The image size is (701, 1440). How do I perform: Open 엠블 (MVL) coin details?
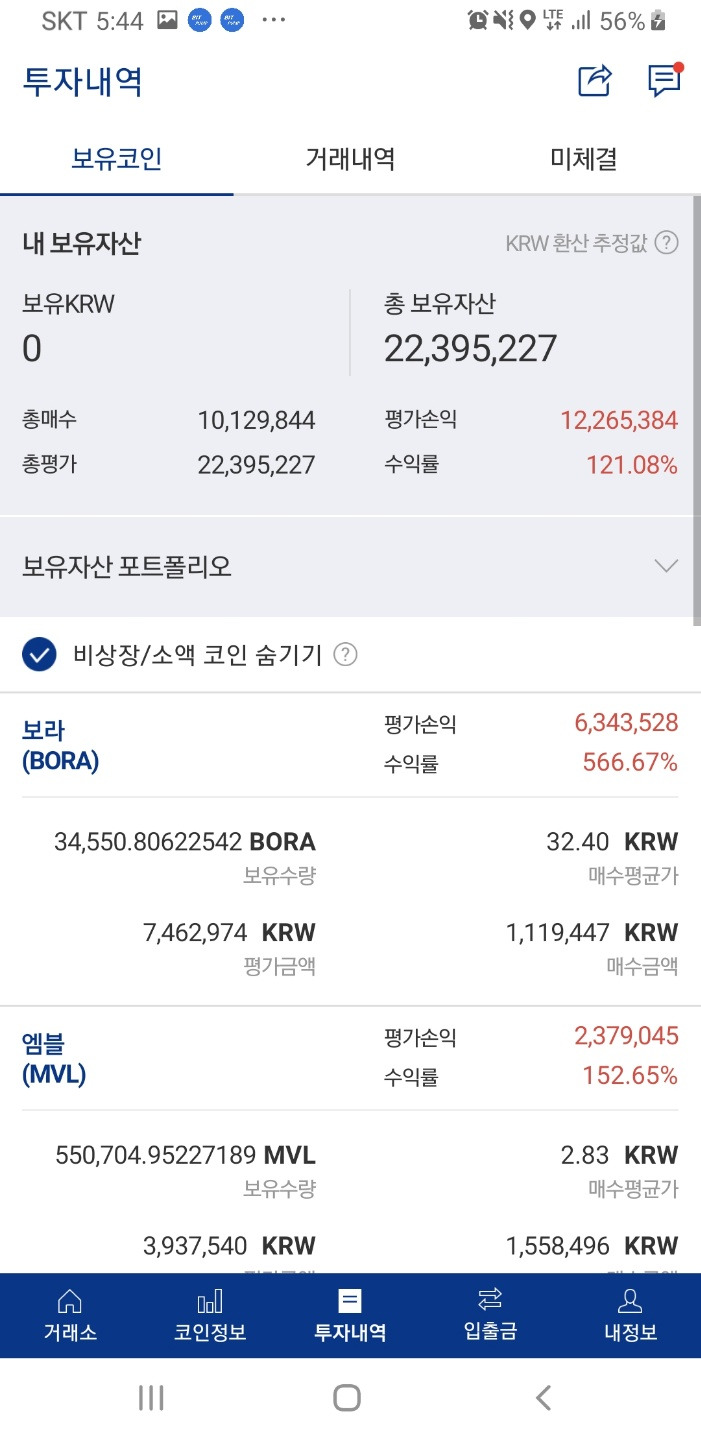(x=54, y=1059)
